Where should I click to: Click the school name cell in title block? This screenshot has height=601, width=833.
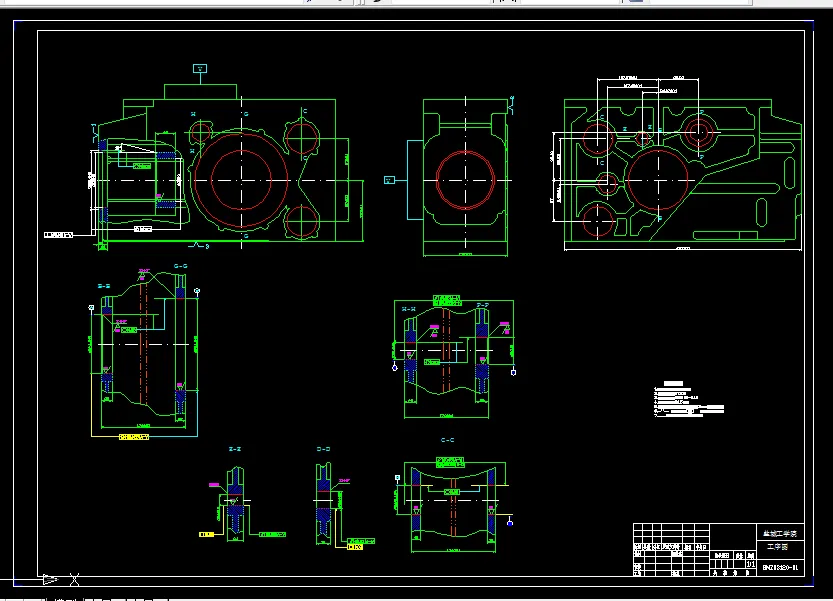pos(780,533)
